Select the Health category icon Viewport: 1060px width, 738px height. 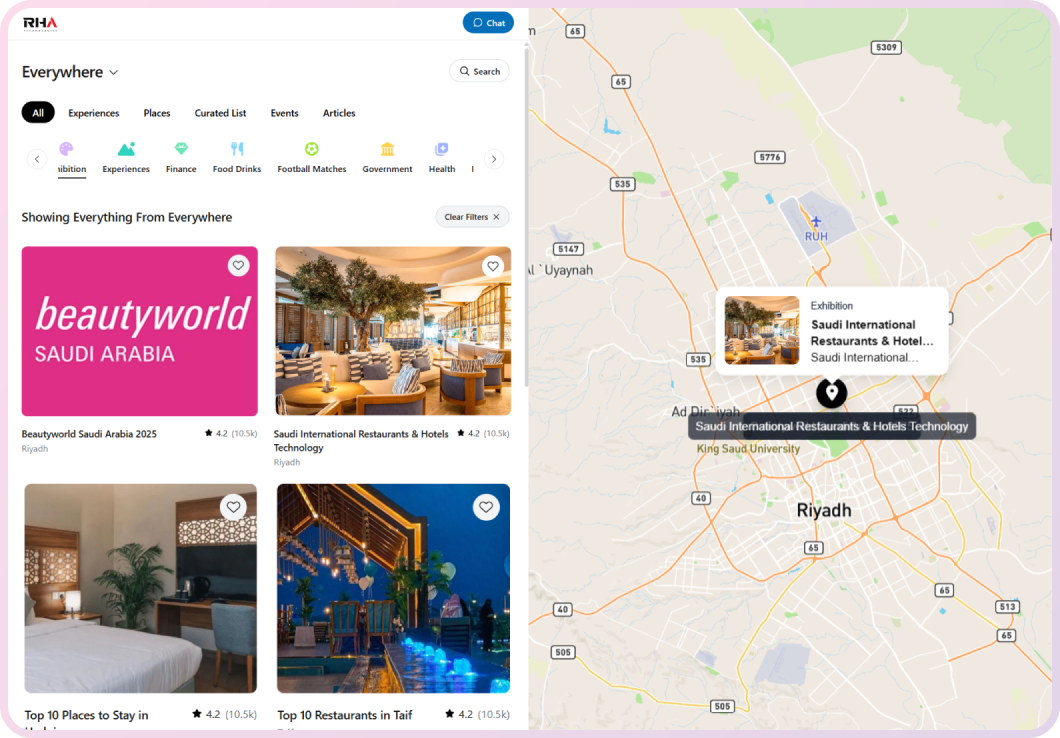coord(441,149)
